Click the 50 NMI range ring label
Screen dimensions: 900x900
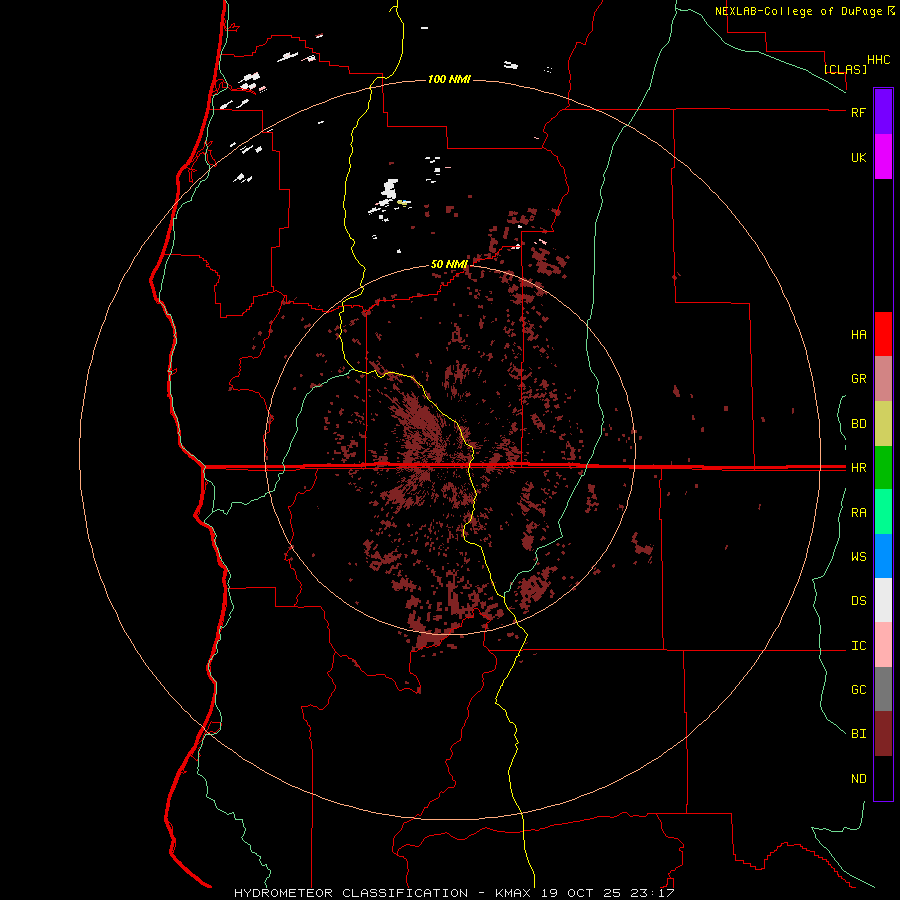449,264
